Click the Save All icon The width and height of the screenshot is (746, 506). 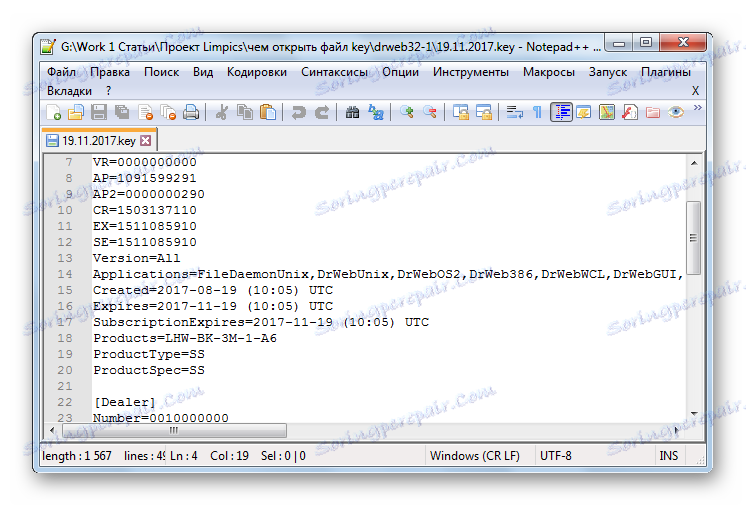[122, 113]
